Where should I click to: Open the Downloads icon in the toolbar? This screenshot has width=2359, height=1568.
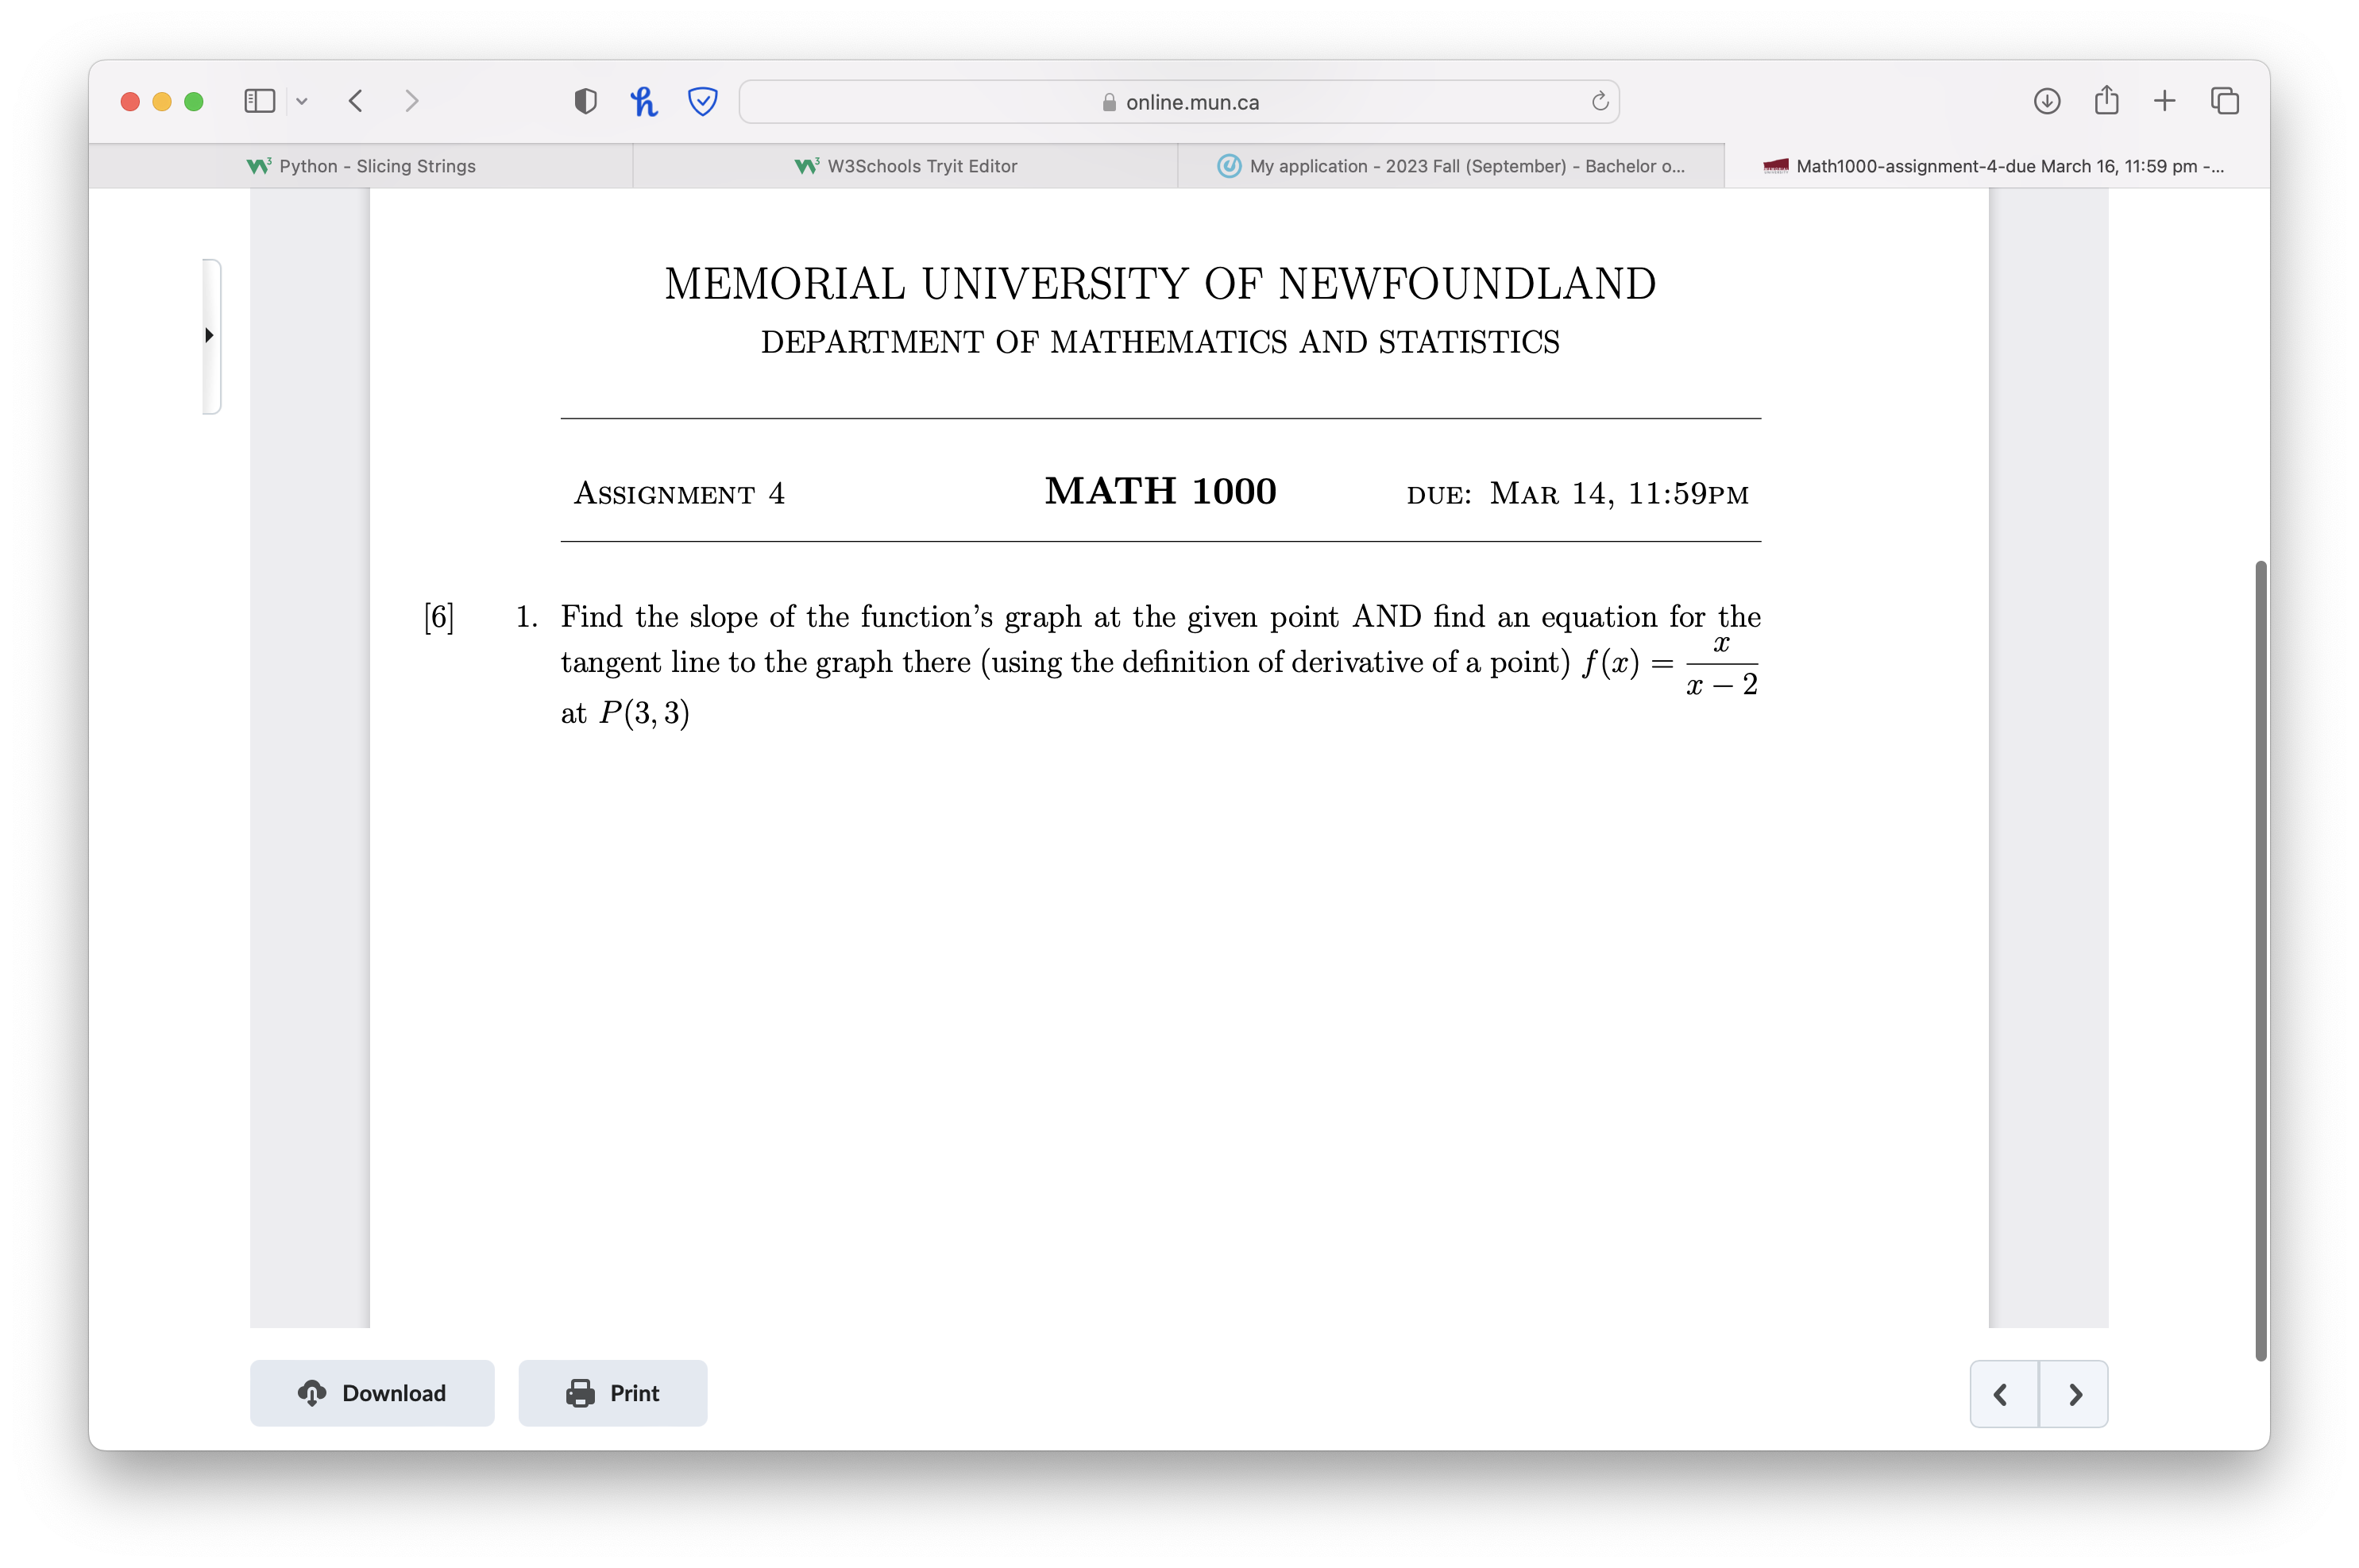2046,100
